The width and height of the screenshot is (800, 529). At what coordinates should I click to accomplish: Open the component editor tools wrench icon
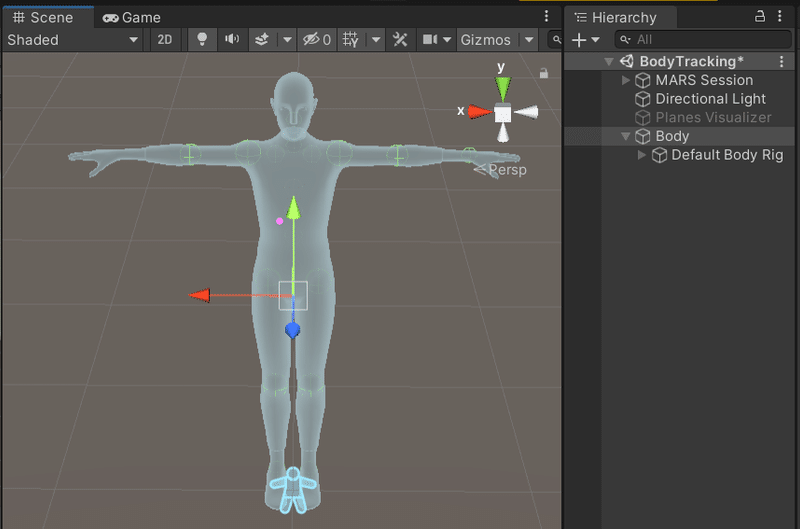click(x=400, y=40)
